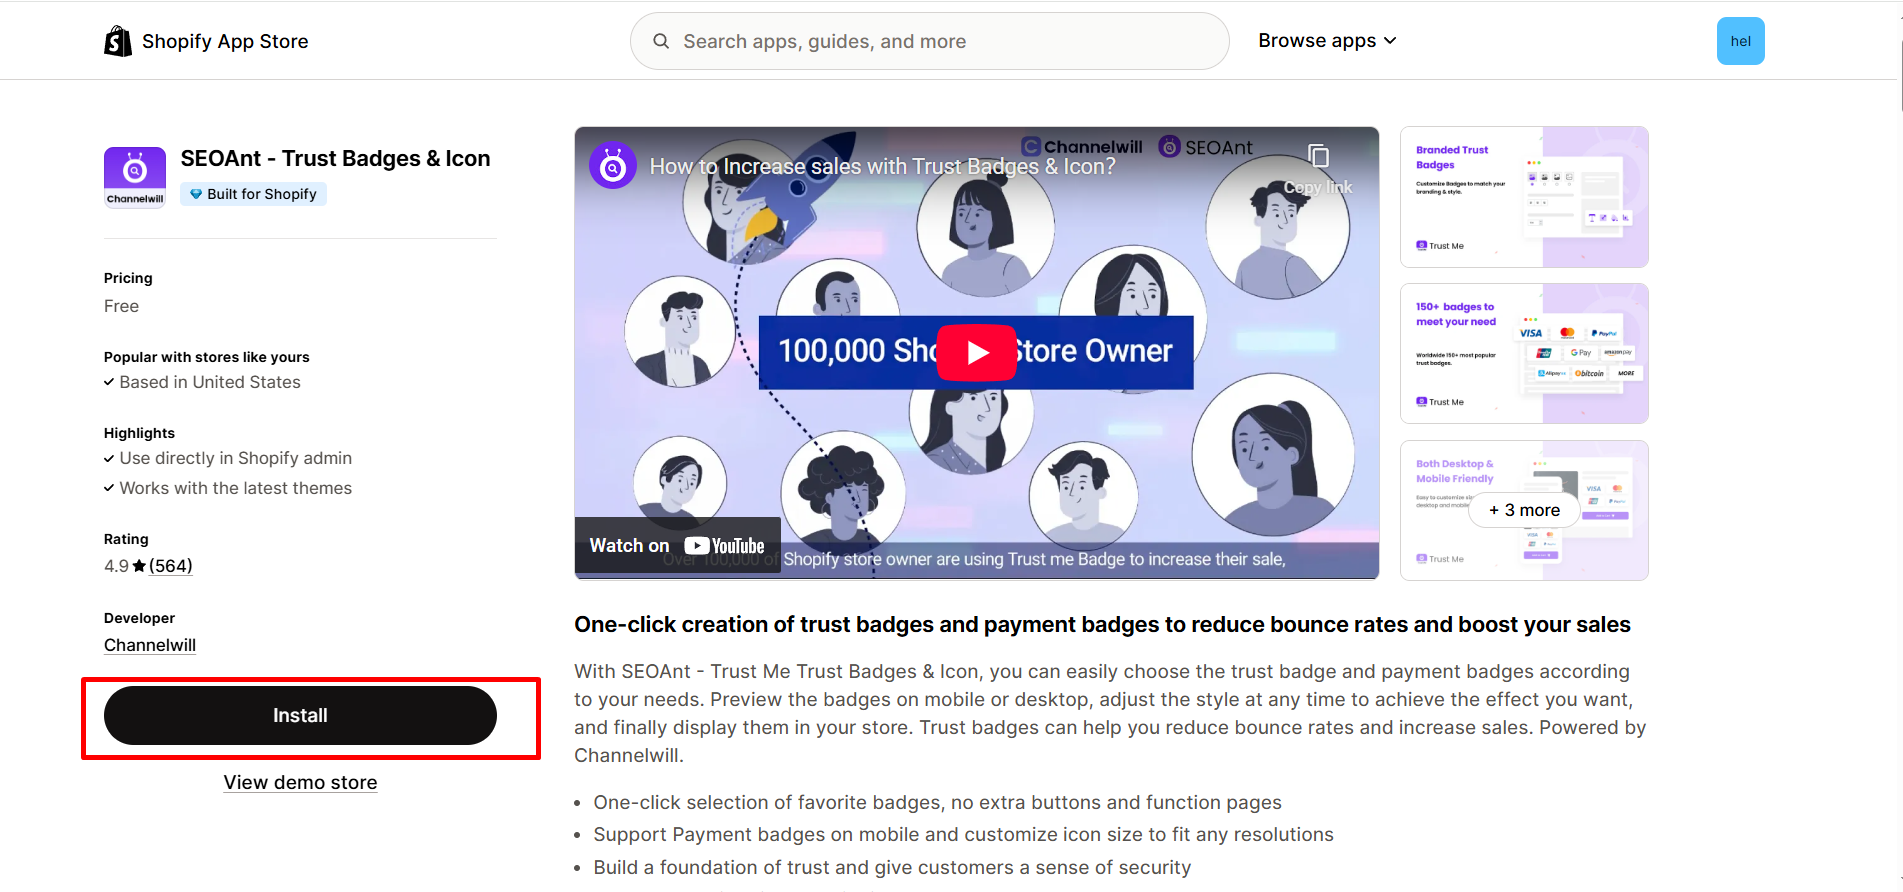Expand the Browse apps dropdown

tap(1326, 41)
